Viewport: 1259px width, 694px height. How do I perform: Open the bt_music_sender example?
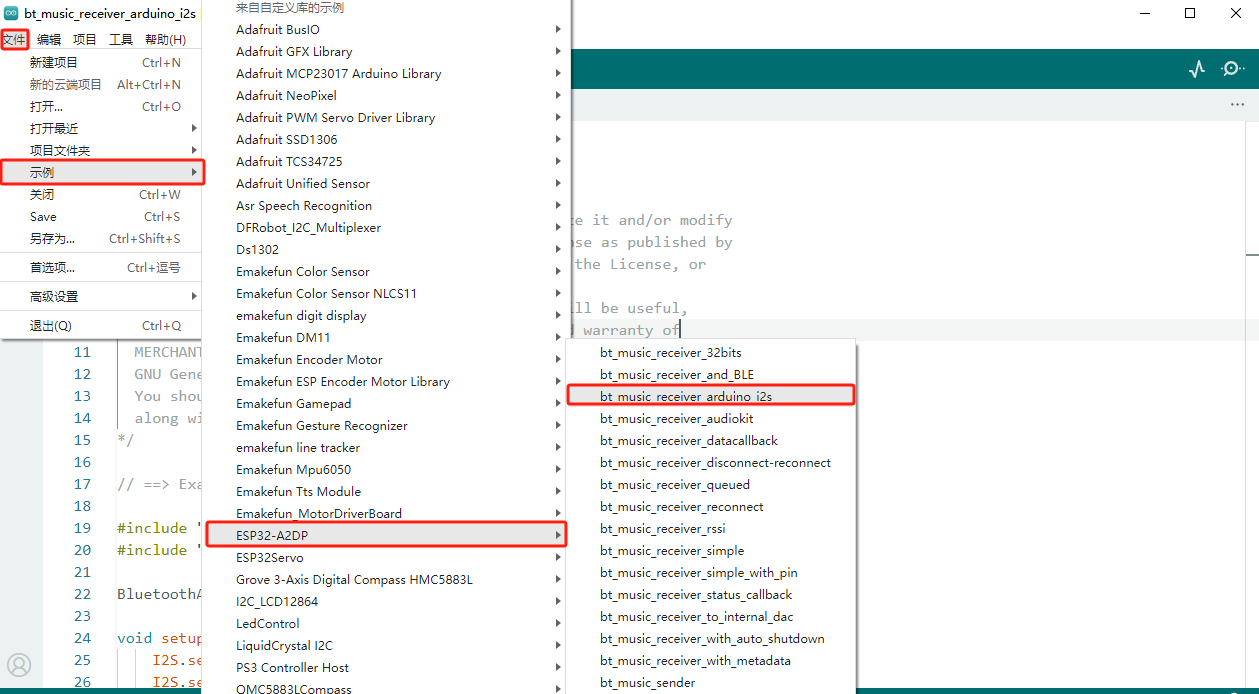(711, 682)
